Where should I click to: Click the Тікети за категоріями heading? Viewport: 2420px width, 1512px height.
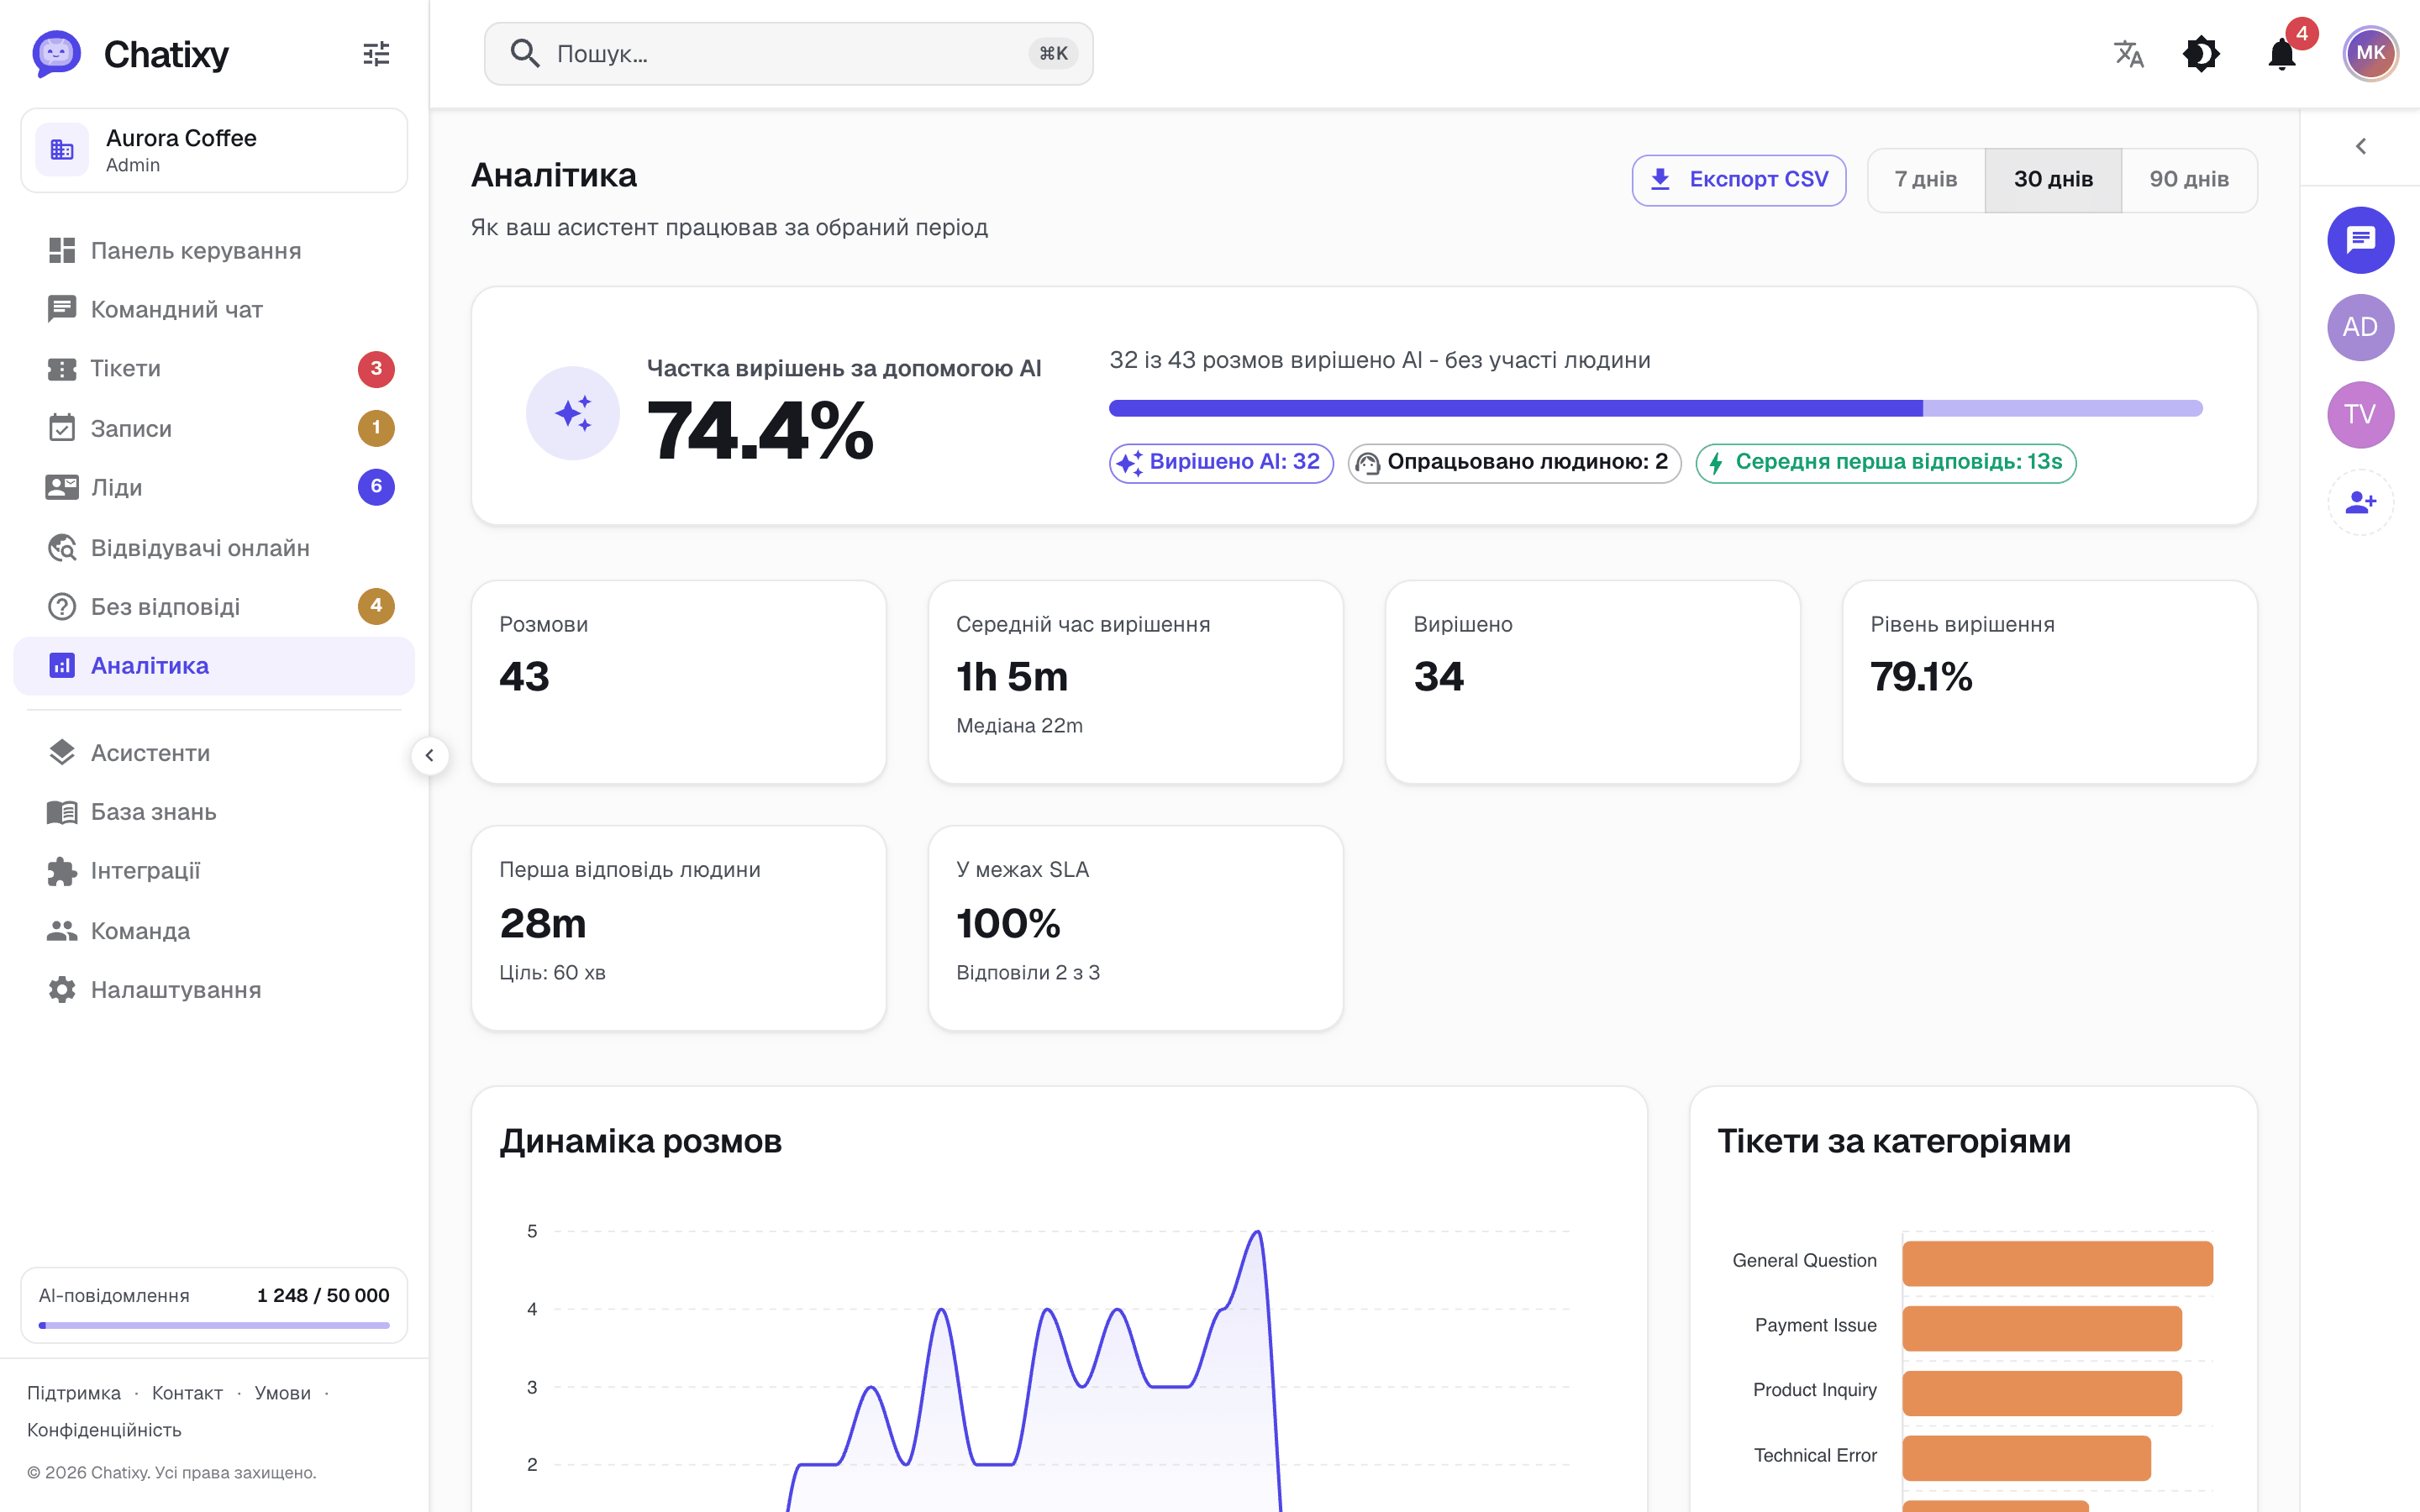pos(1894,1141)
